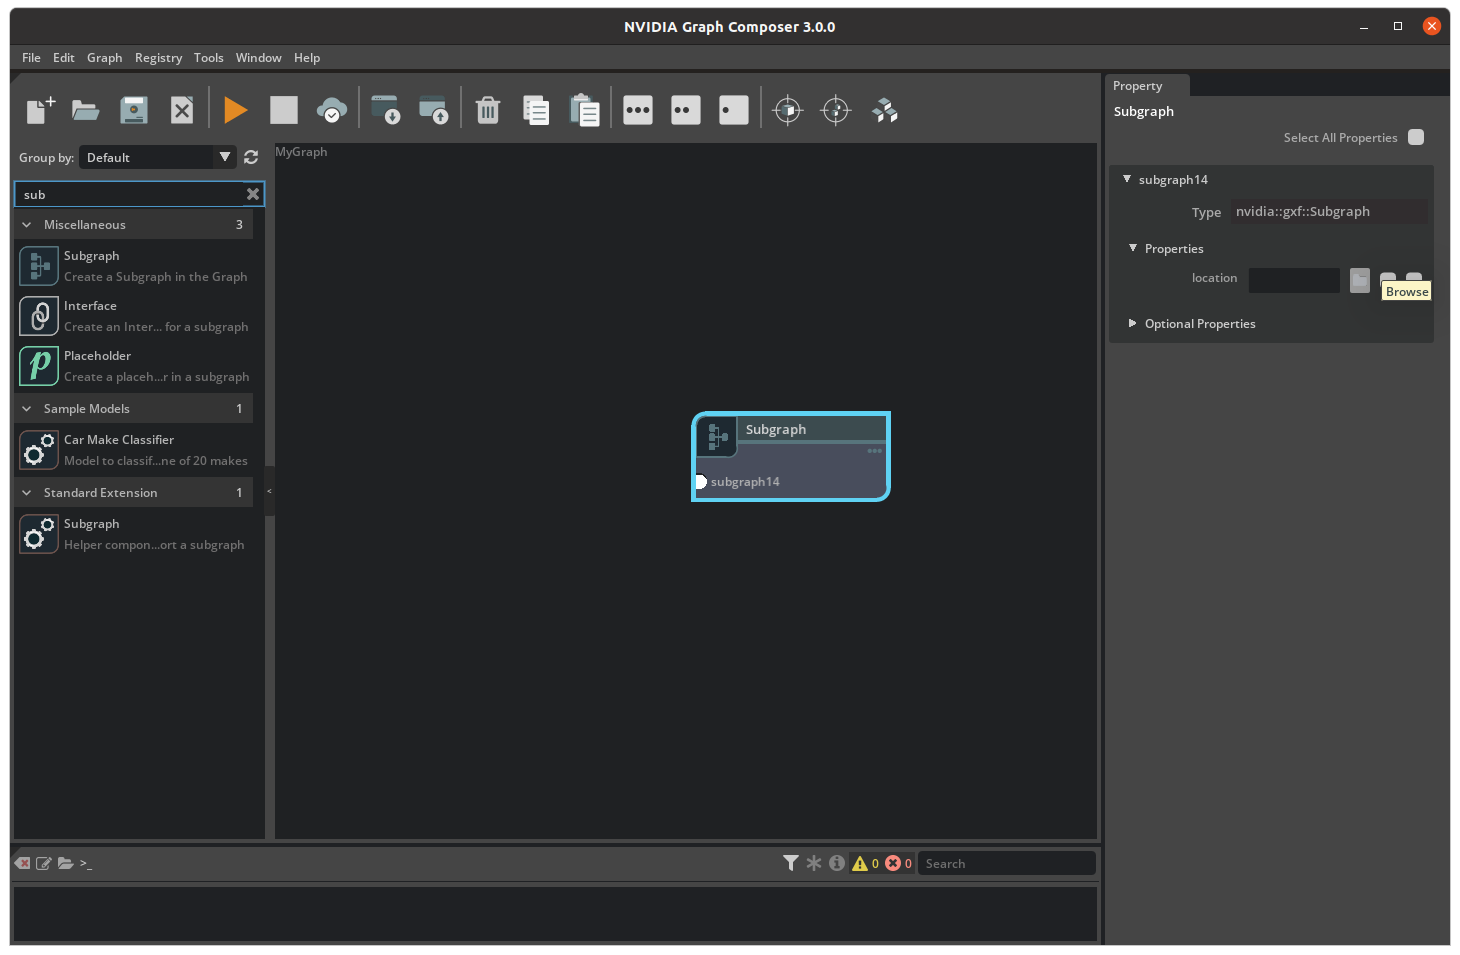The image size is (1460, 955).
Task: Click the plain crosshair target icon
Action: pos(836,110)
